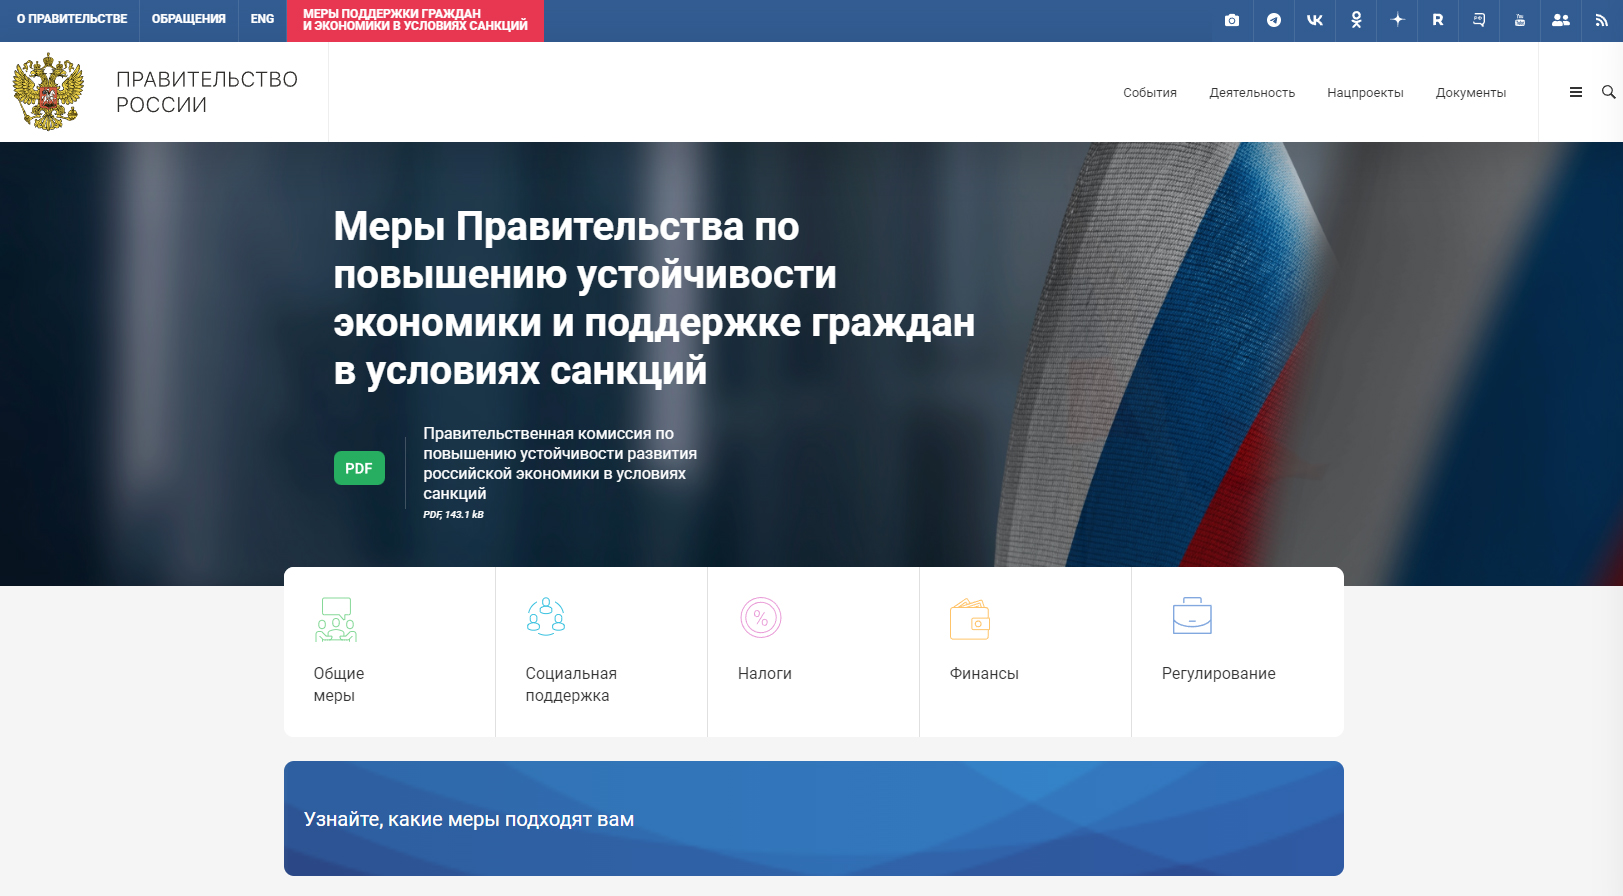Open the События menu item
The width and height of the screenshot is (1623, 896).
(1150, 93)
